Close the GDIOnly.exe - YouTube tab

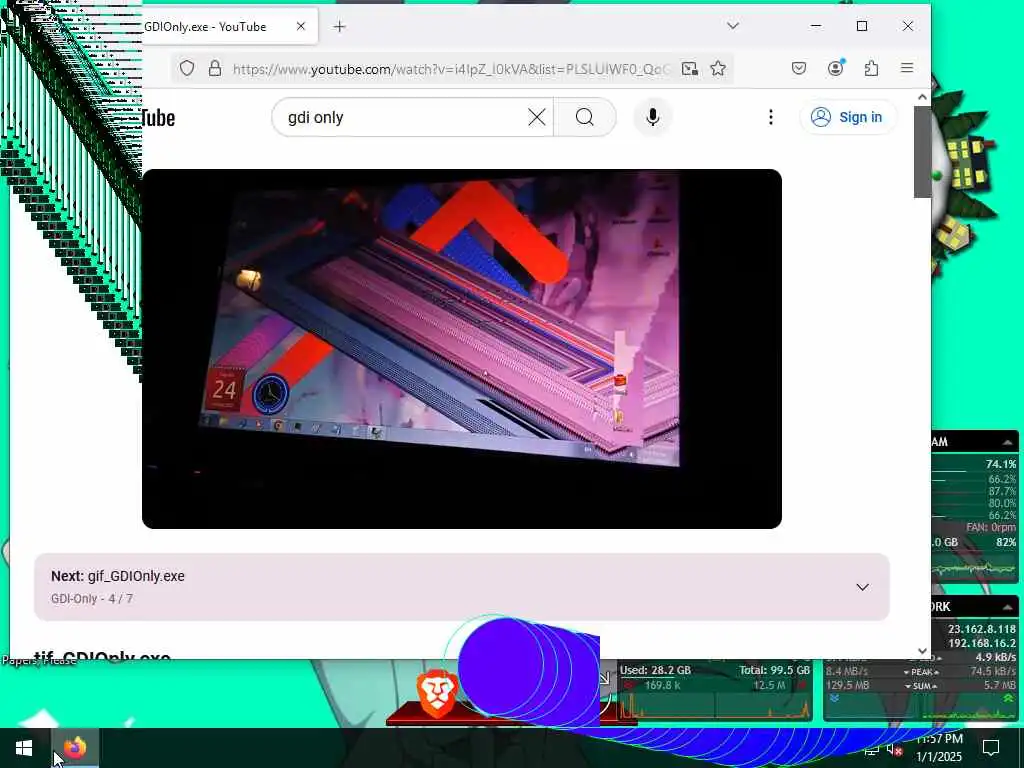pos(300,27)
